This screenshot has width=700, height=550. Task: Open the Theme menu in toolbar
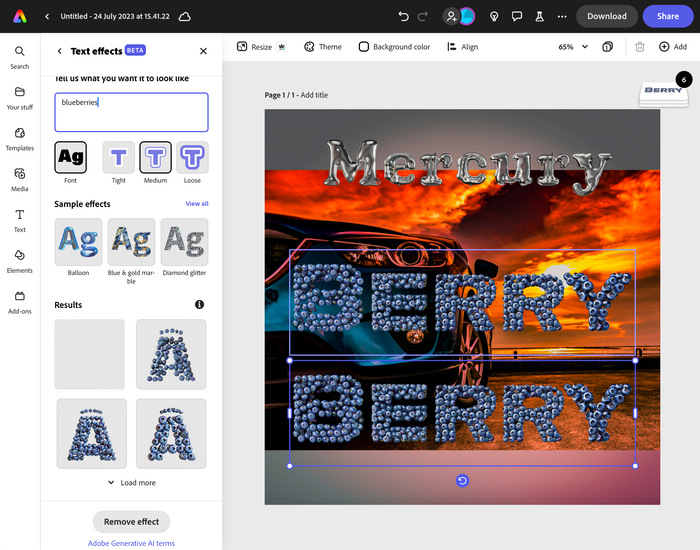tap(322, 47)
